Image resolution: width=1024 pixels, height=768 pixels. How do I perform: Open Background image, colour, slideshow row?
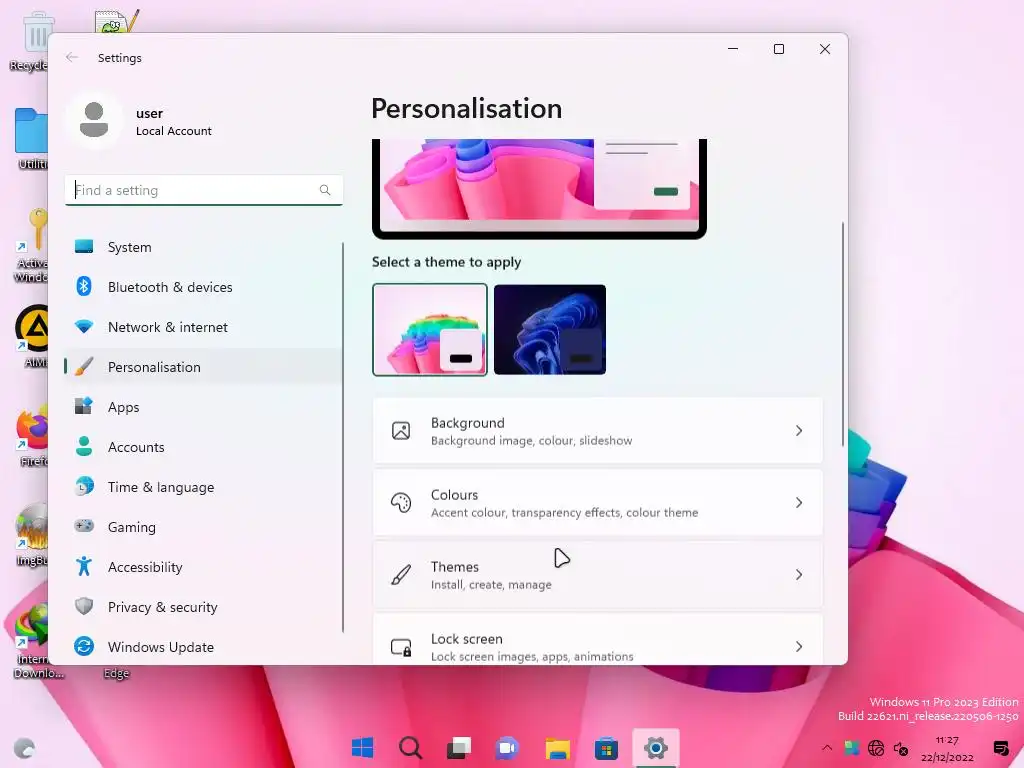coord(598,430)
